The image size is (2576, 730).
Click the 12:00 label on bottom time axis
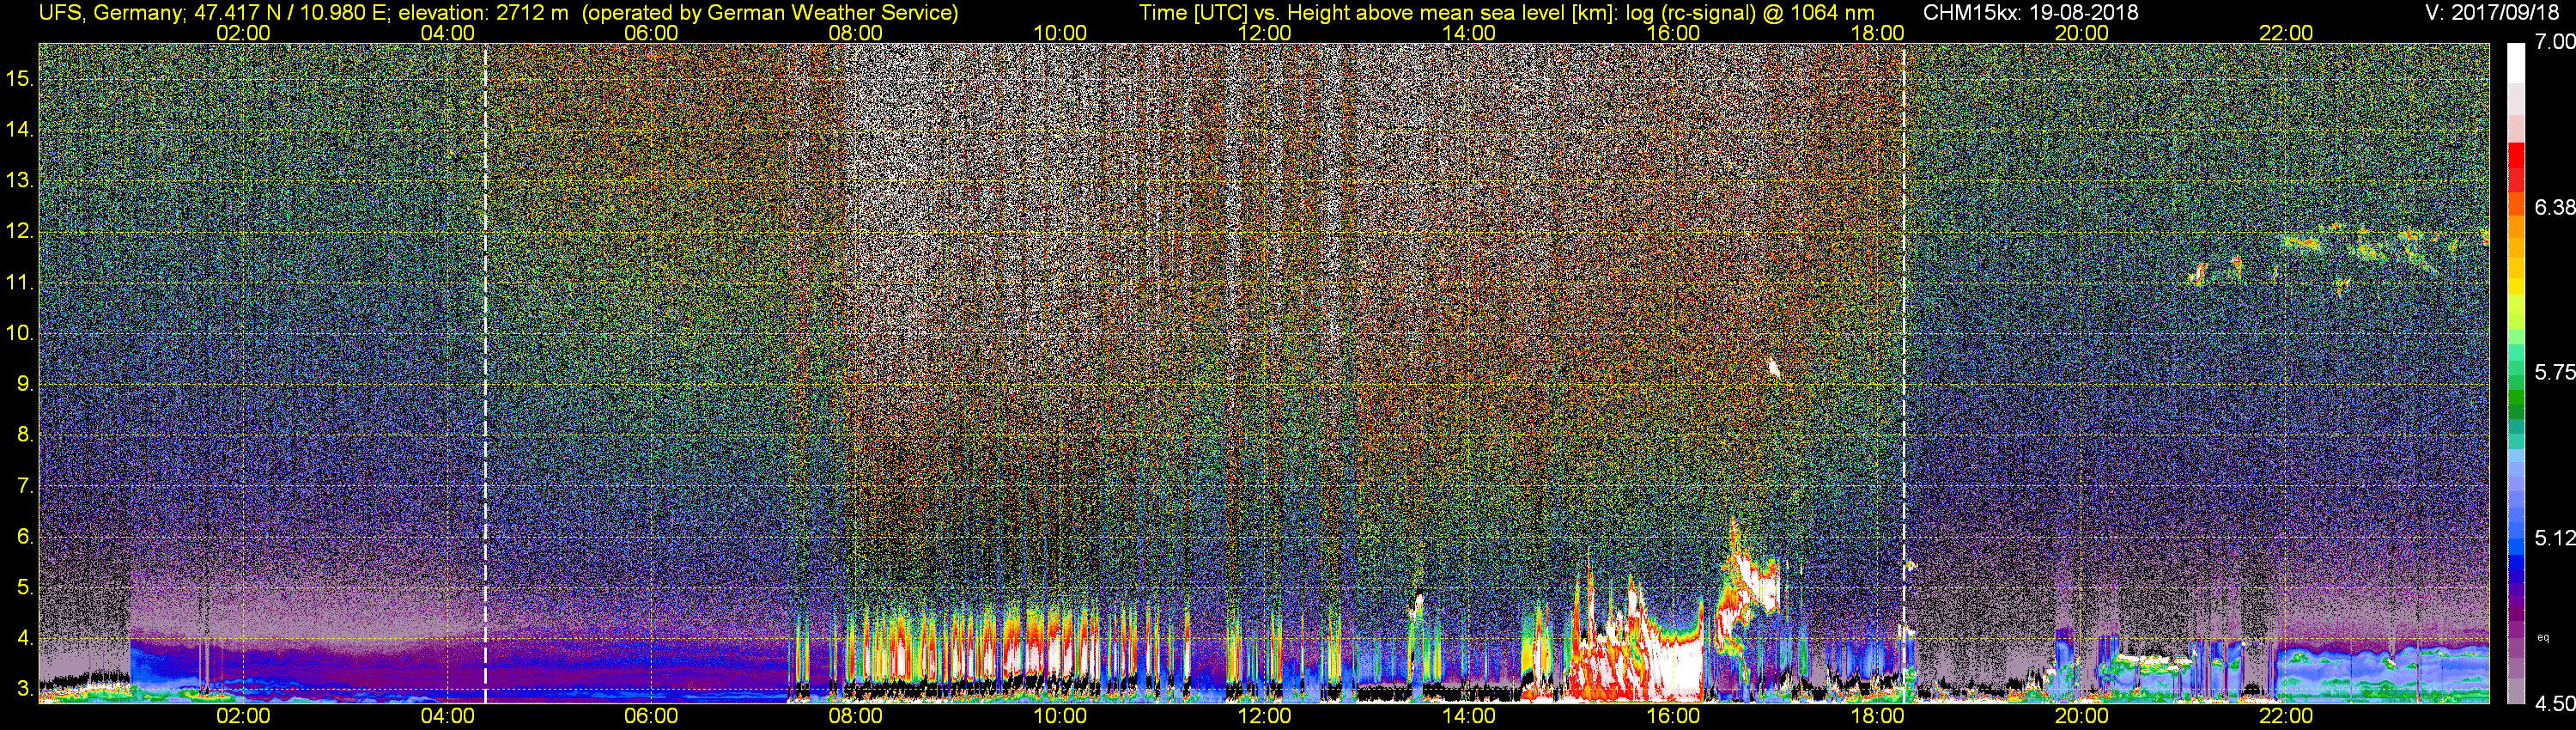(x=1264, y=716)
